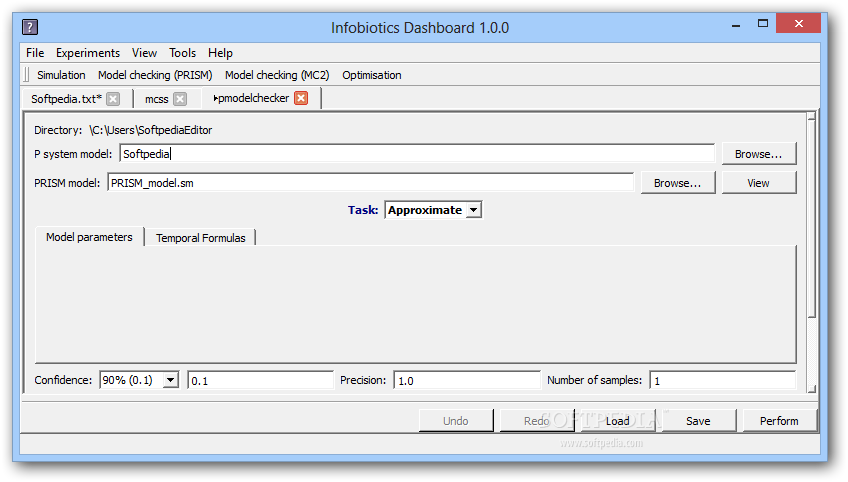Switch to Temporal Formulas tab

[x=201, y=237]
